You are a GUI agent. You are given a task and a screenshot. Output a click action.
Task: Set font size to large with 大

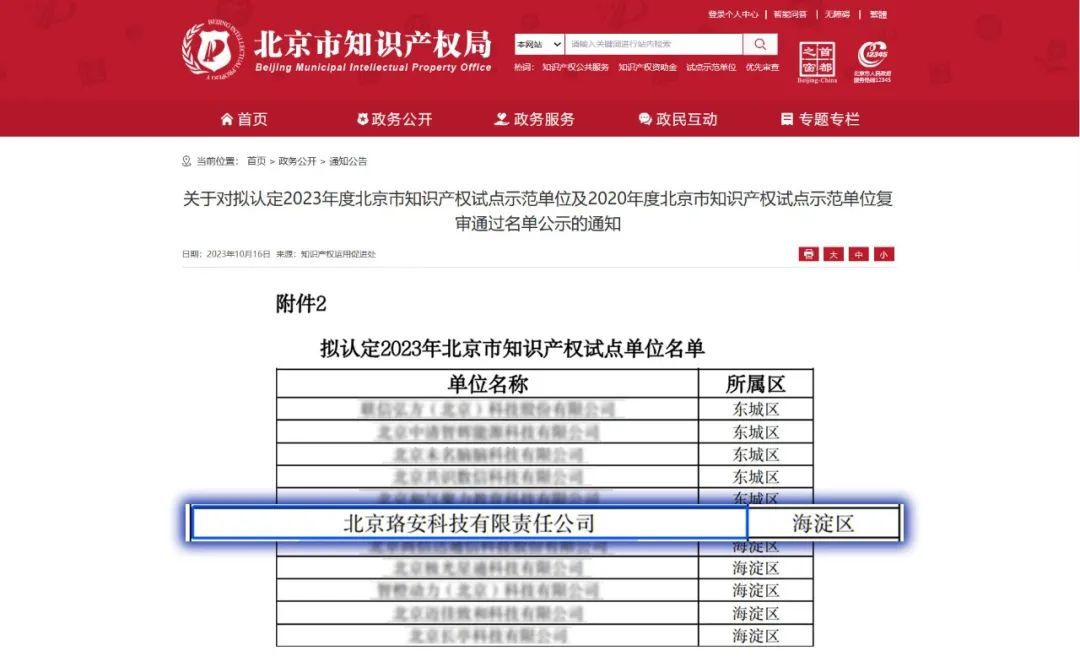pyautogui.click(x=833, y=254)
